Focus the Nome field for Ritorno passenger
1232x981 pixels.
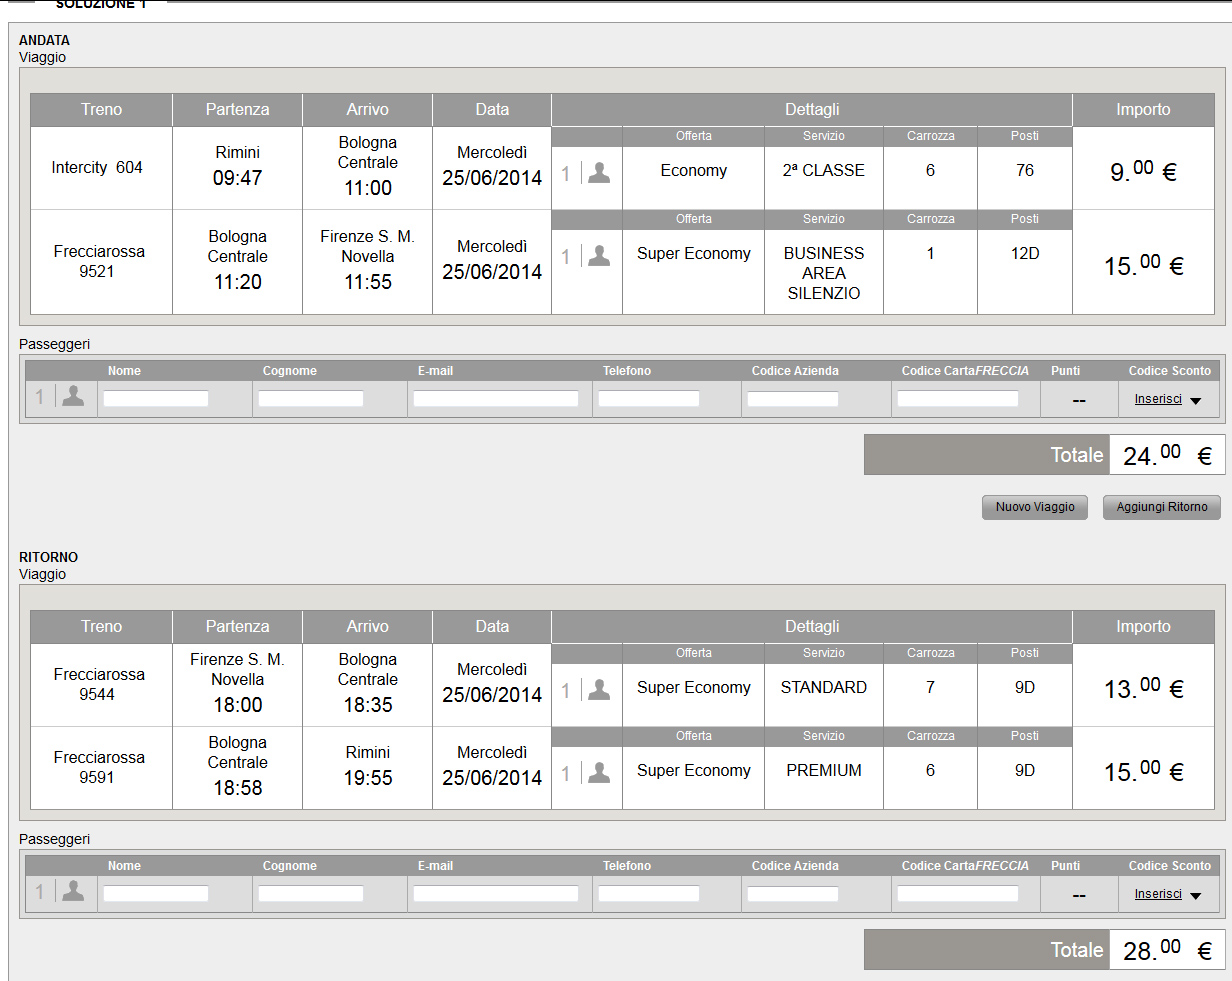click(x=156, y=893)
